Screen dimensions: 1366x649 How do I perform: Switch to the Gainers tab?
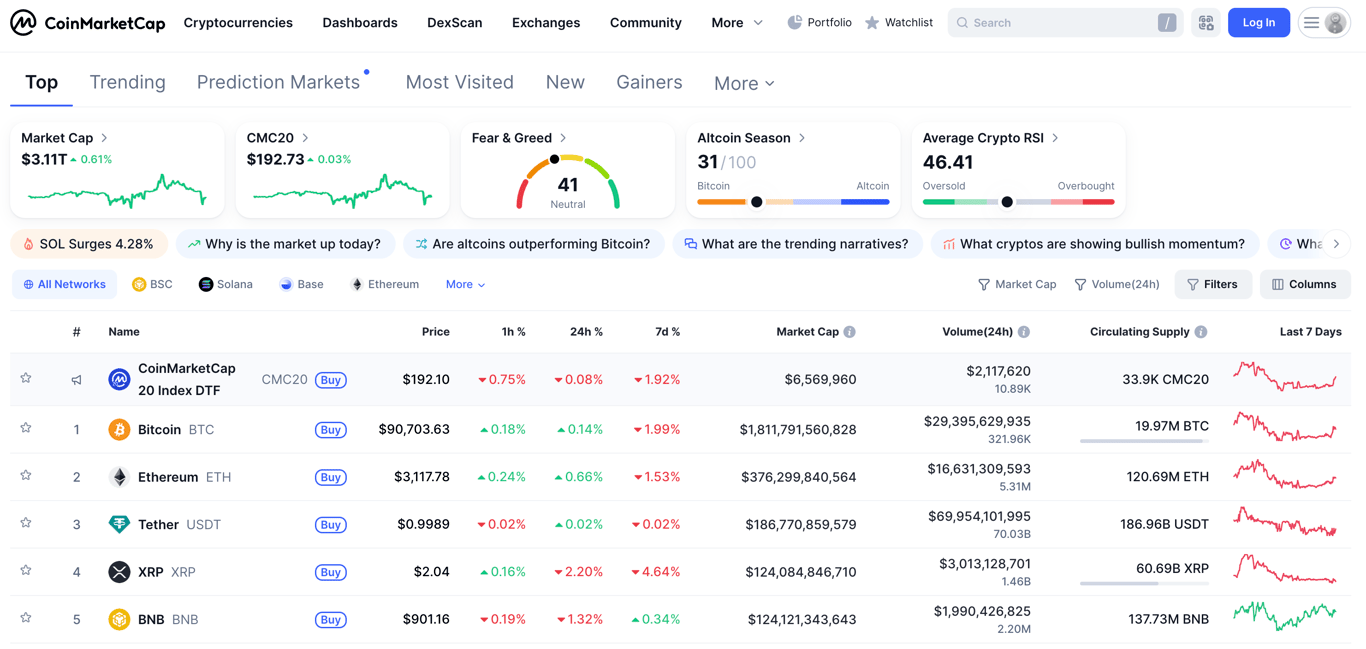(649, 82)
